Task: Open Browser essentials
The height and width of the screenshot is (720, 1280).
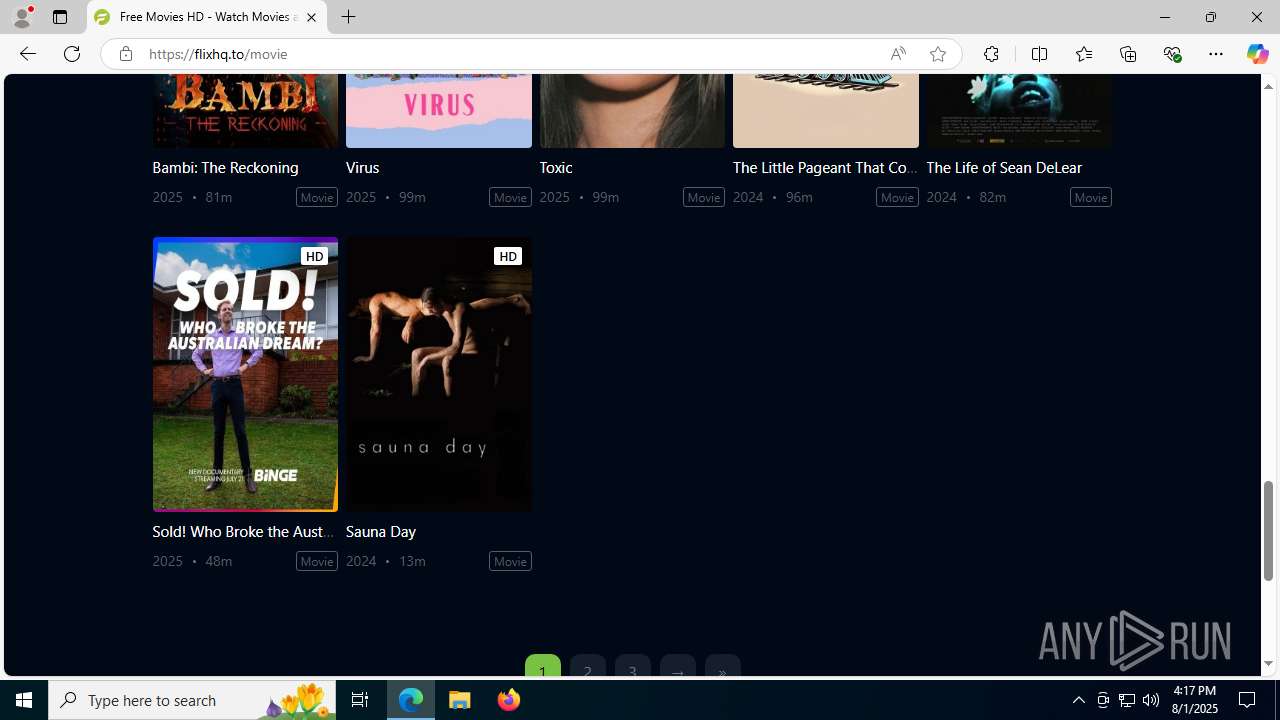Action: 1172,54
